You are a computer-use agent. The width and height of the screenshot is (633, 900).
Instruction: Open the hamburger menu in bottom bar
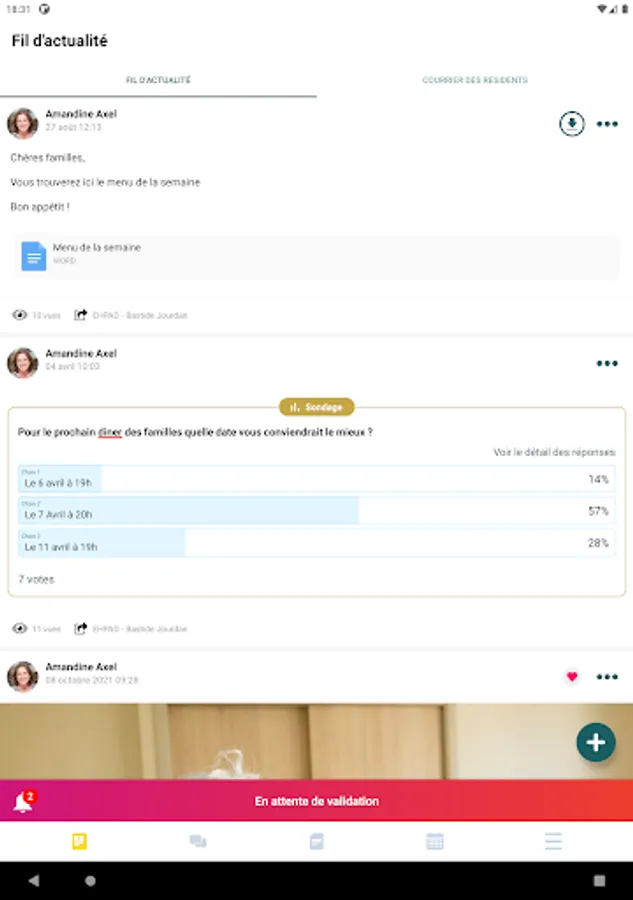click(x=553, y=841)
